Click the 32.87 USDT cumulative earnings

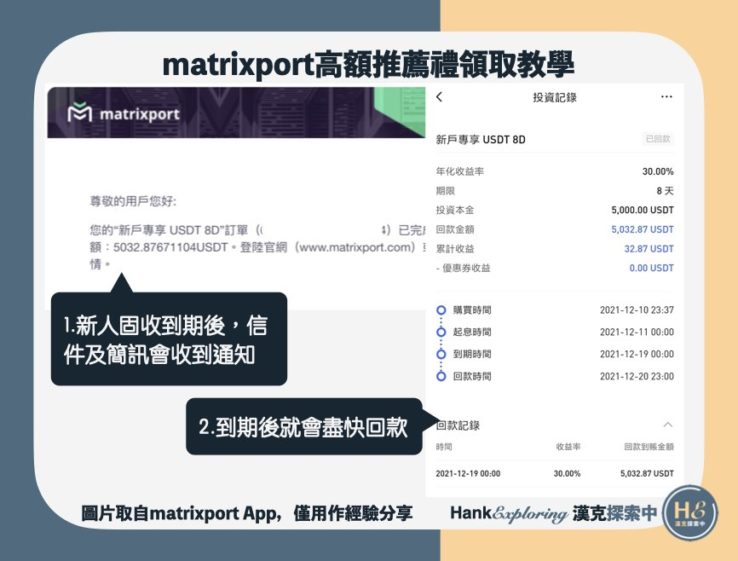[x=649, y=248]
